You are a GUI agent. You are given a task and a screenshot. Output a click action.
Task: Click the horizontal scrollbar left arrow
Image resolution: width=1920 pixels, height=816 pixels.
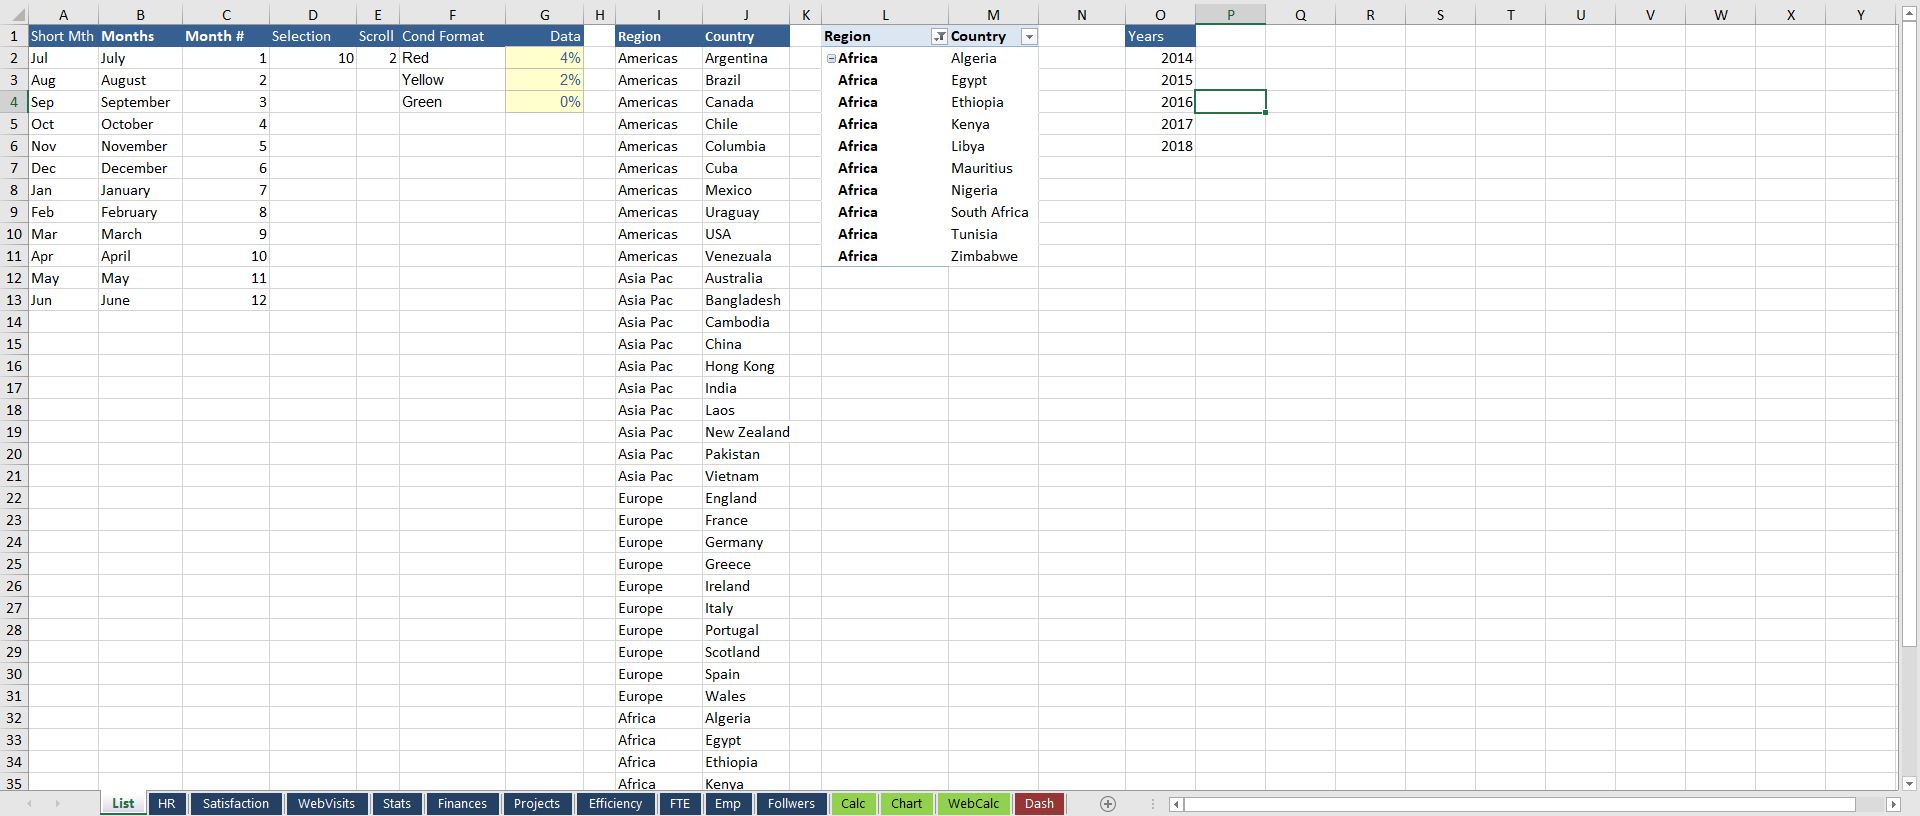click(x=1177, y=804)
